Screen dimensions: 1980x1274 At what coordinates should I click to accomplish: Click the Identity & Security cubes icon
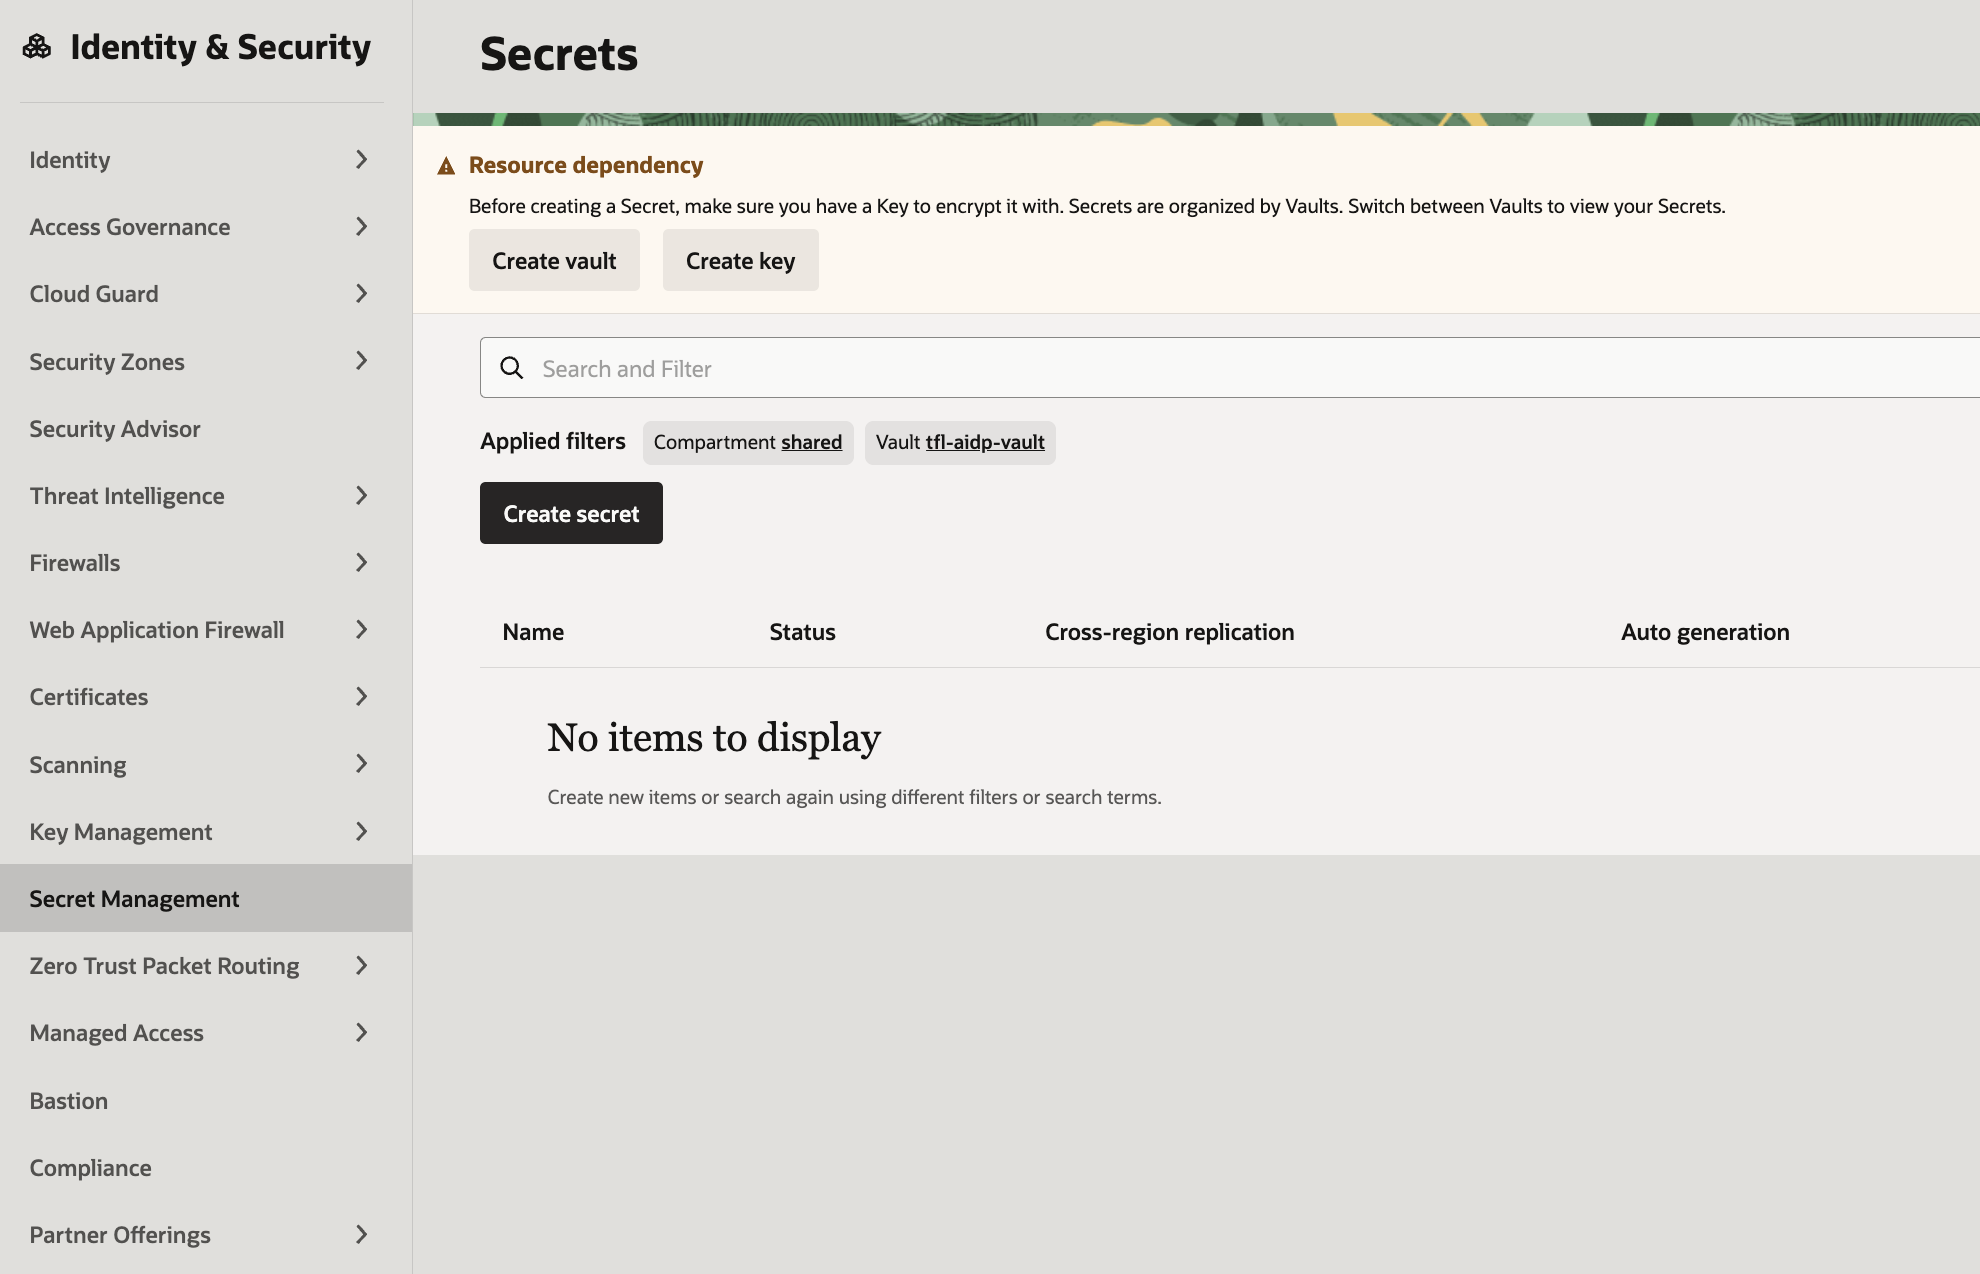point(37,47)
